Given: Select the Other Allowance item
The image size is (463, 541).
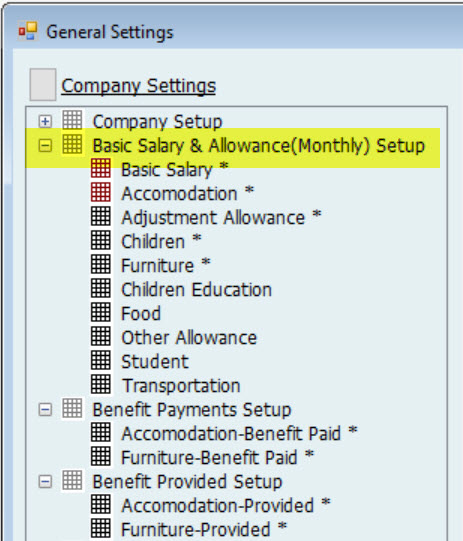Looking at the screenshot, I should [x=189, y=337].
